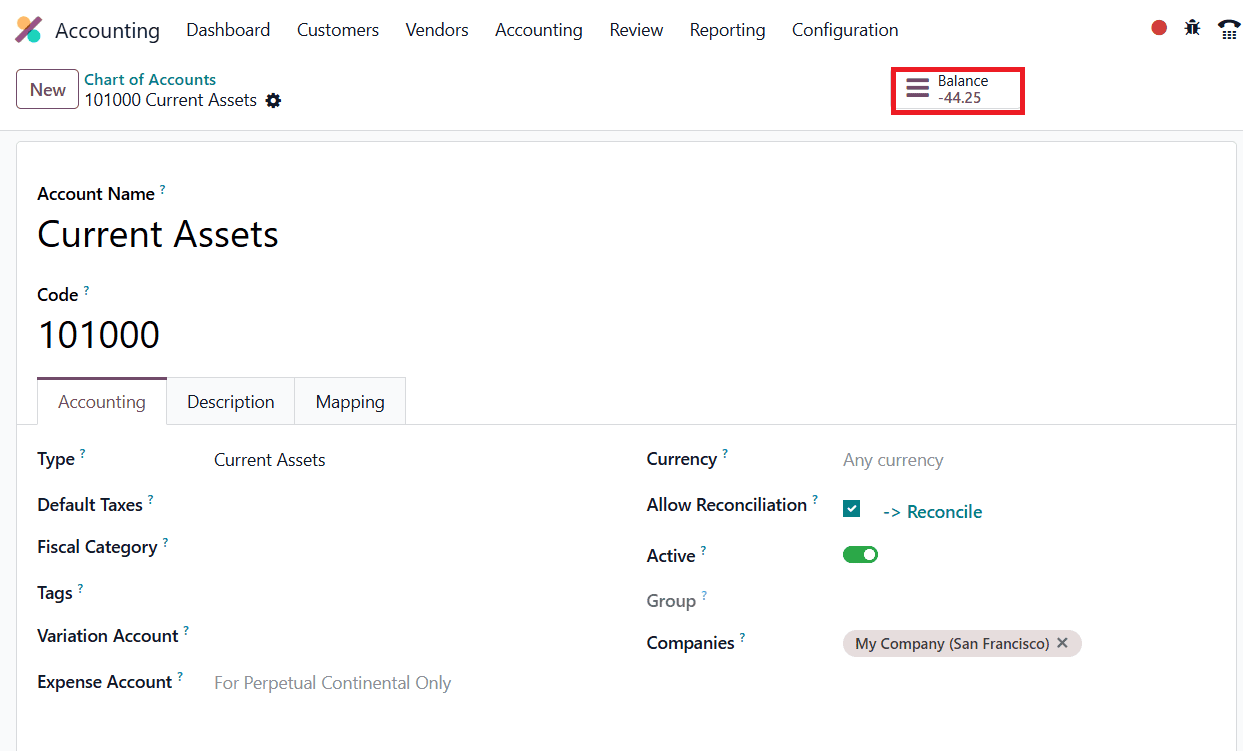Open the Configuration menu
Screen dimensions: 1243x751
[x=845, y=30]
